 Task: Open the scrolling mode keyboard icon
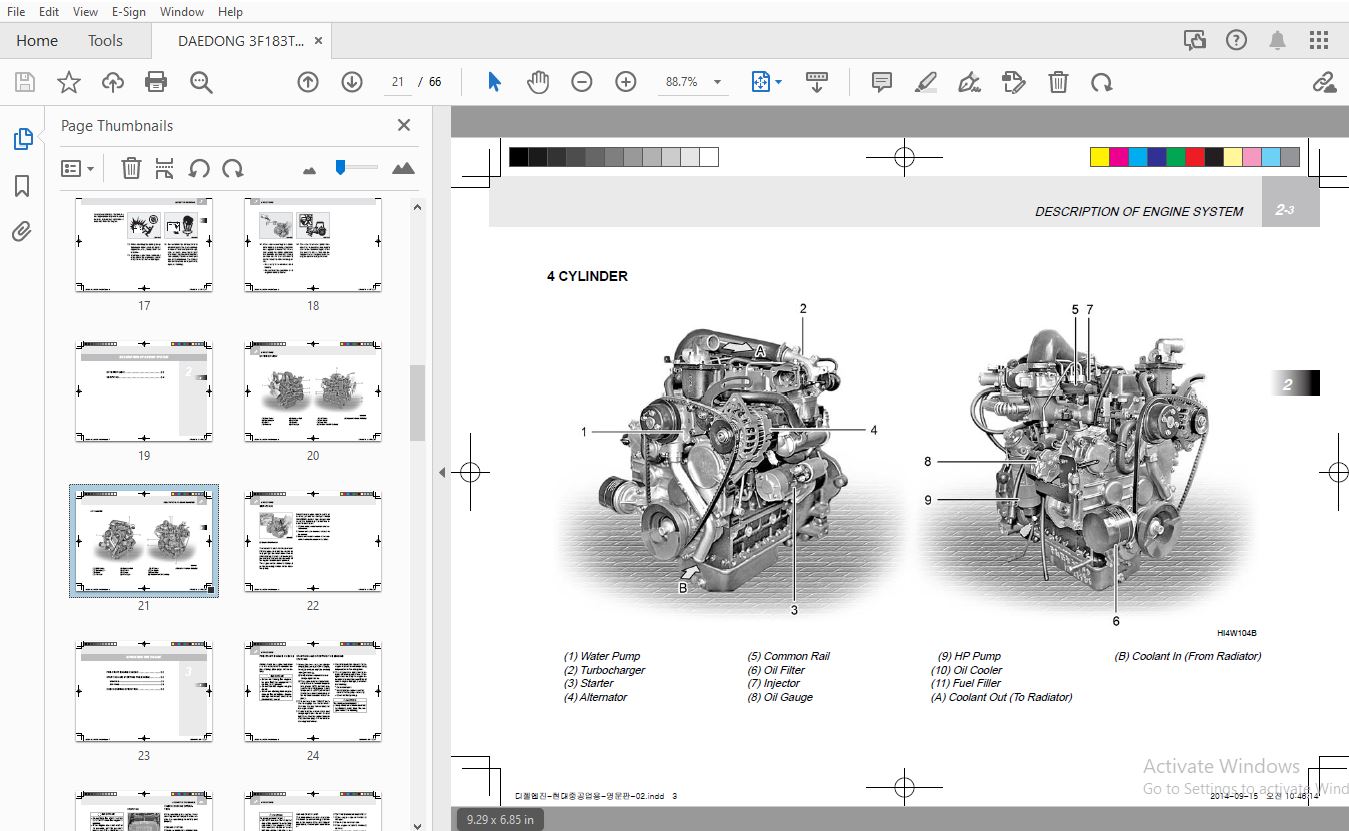point(817,82)
